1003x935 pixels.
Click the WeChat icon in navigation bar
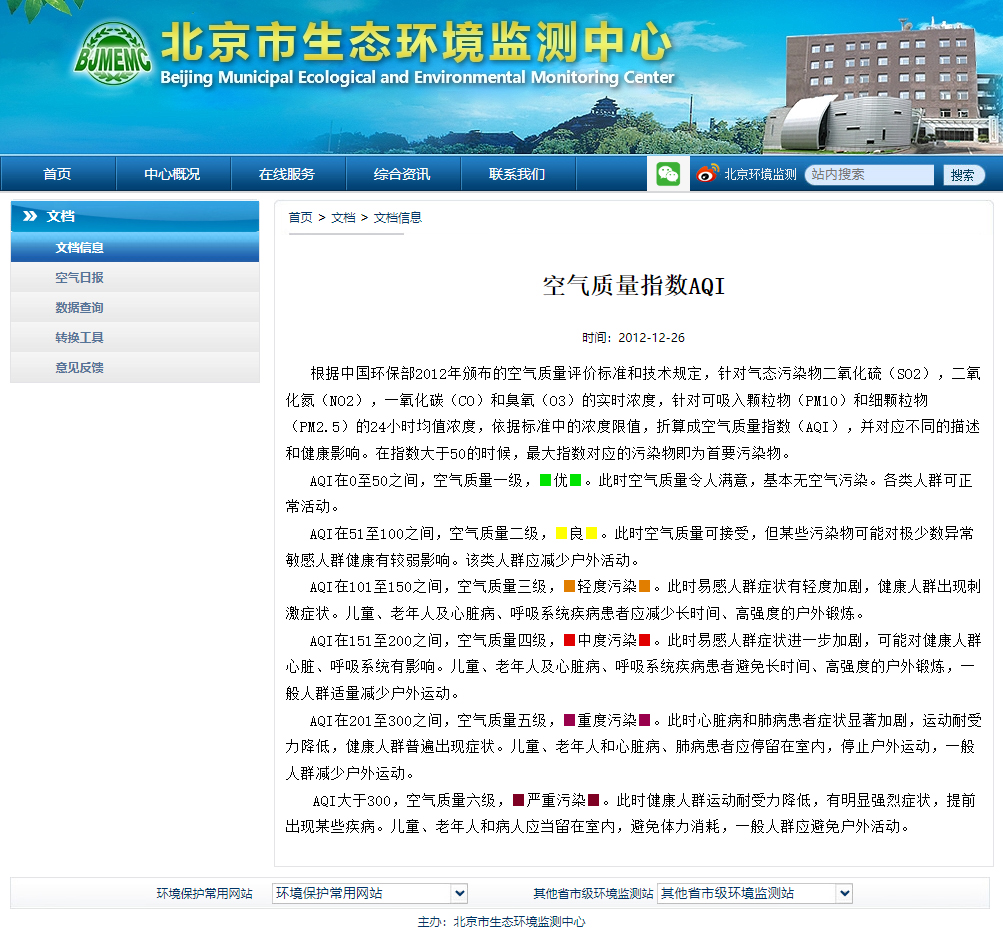coord(668,174)
